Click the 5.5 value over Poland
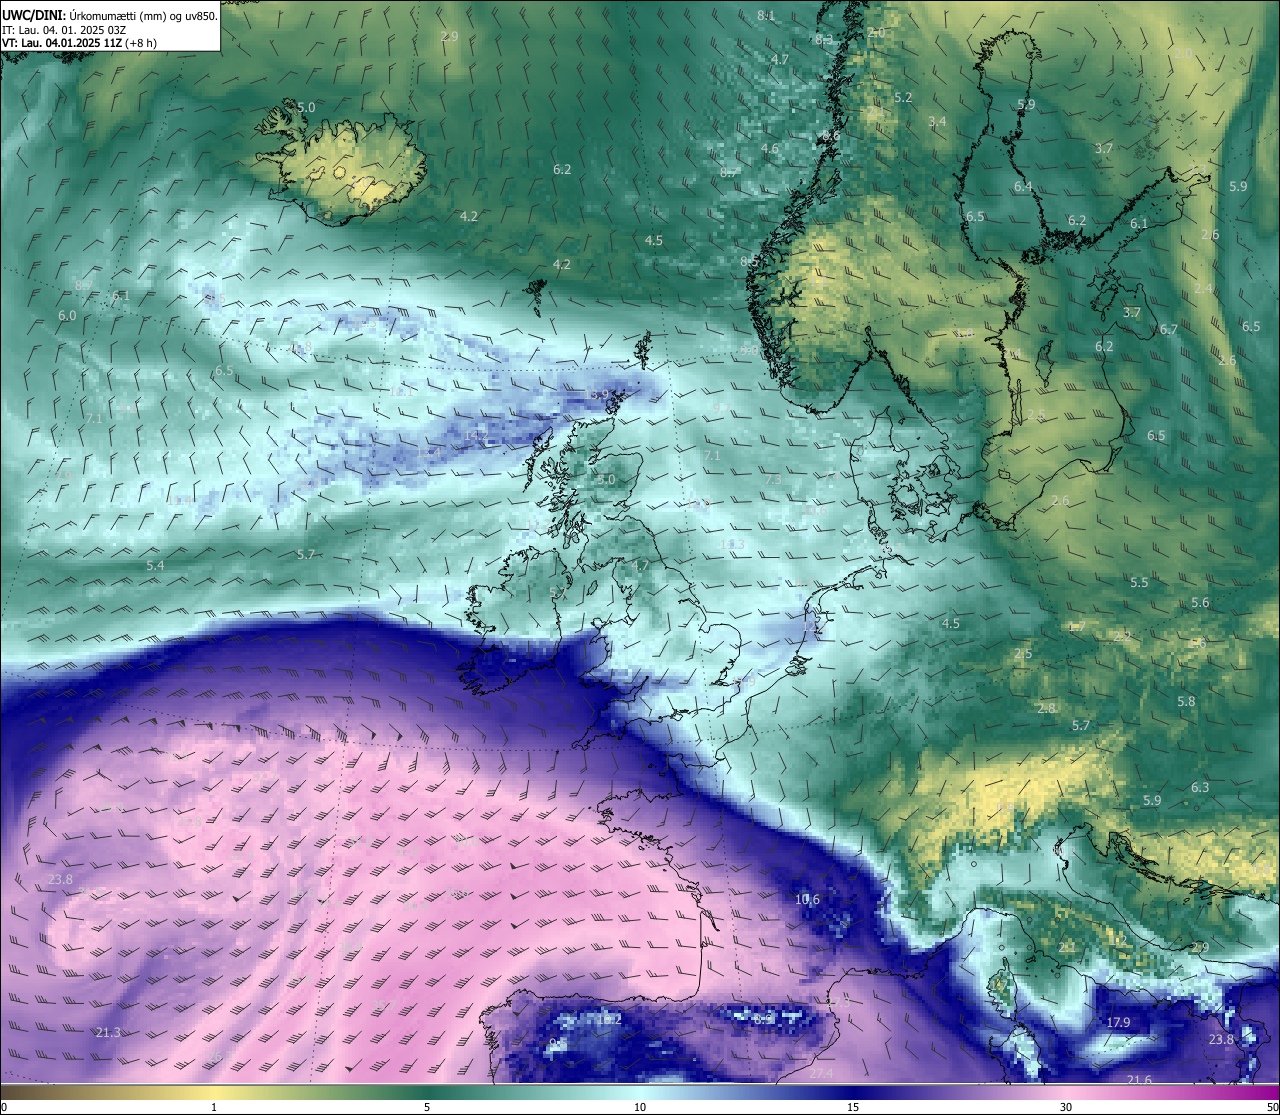The image size is (1280, 1115). coord(1139,582)
